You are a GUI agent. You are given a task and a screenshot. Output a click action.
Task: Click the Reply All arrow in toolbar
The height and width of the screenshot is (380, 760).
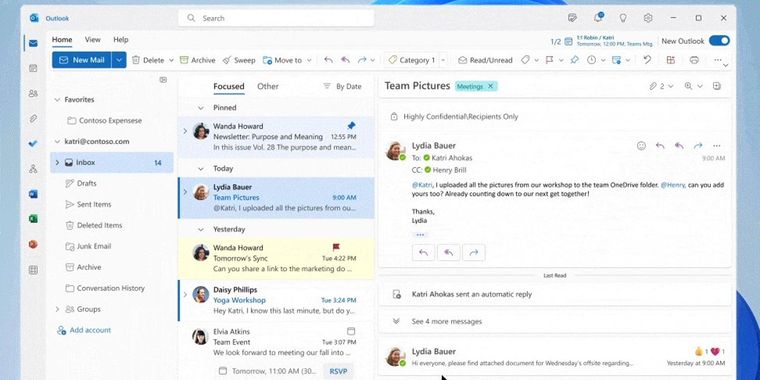pyautogui.click(x=346, y=60)
